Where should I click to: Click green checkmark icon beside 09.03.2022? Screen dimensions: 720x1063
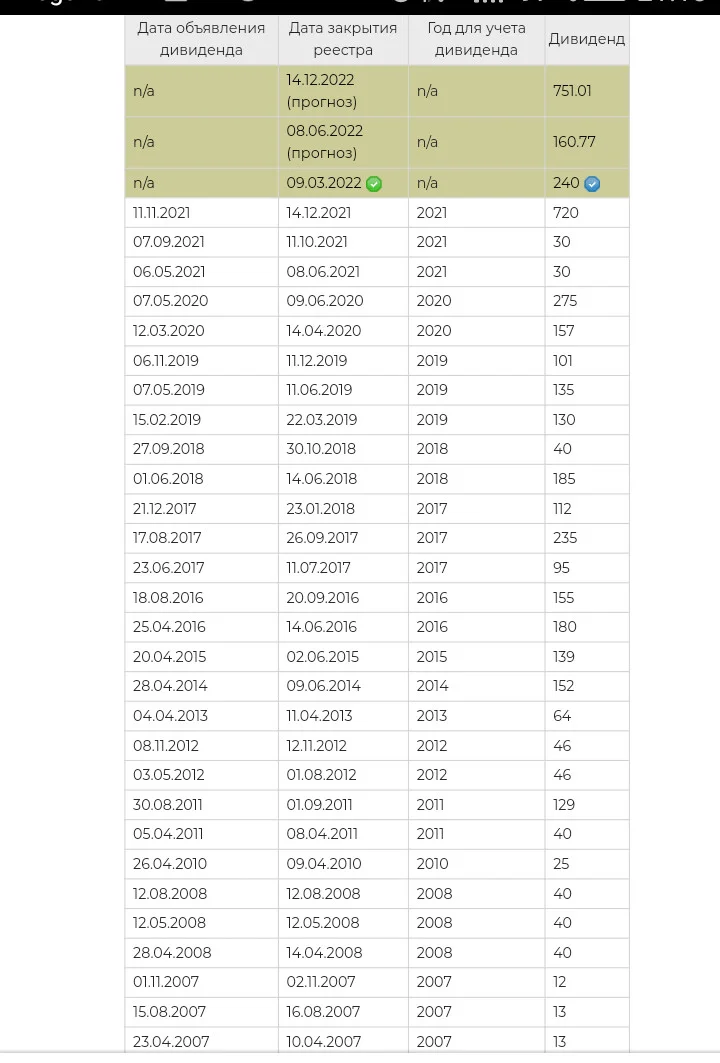[x=374, y=184]
